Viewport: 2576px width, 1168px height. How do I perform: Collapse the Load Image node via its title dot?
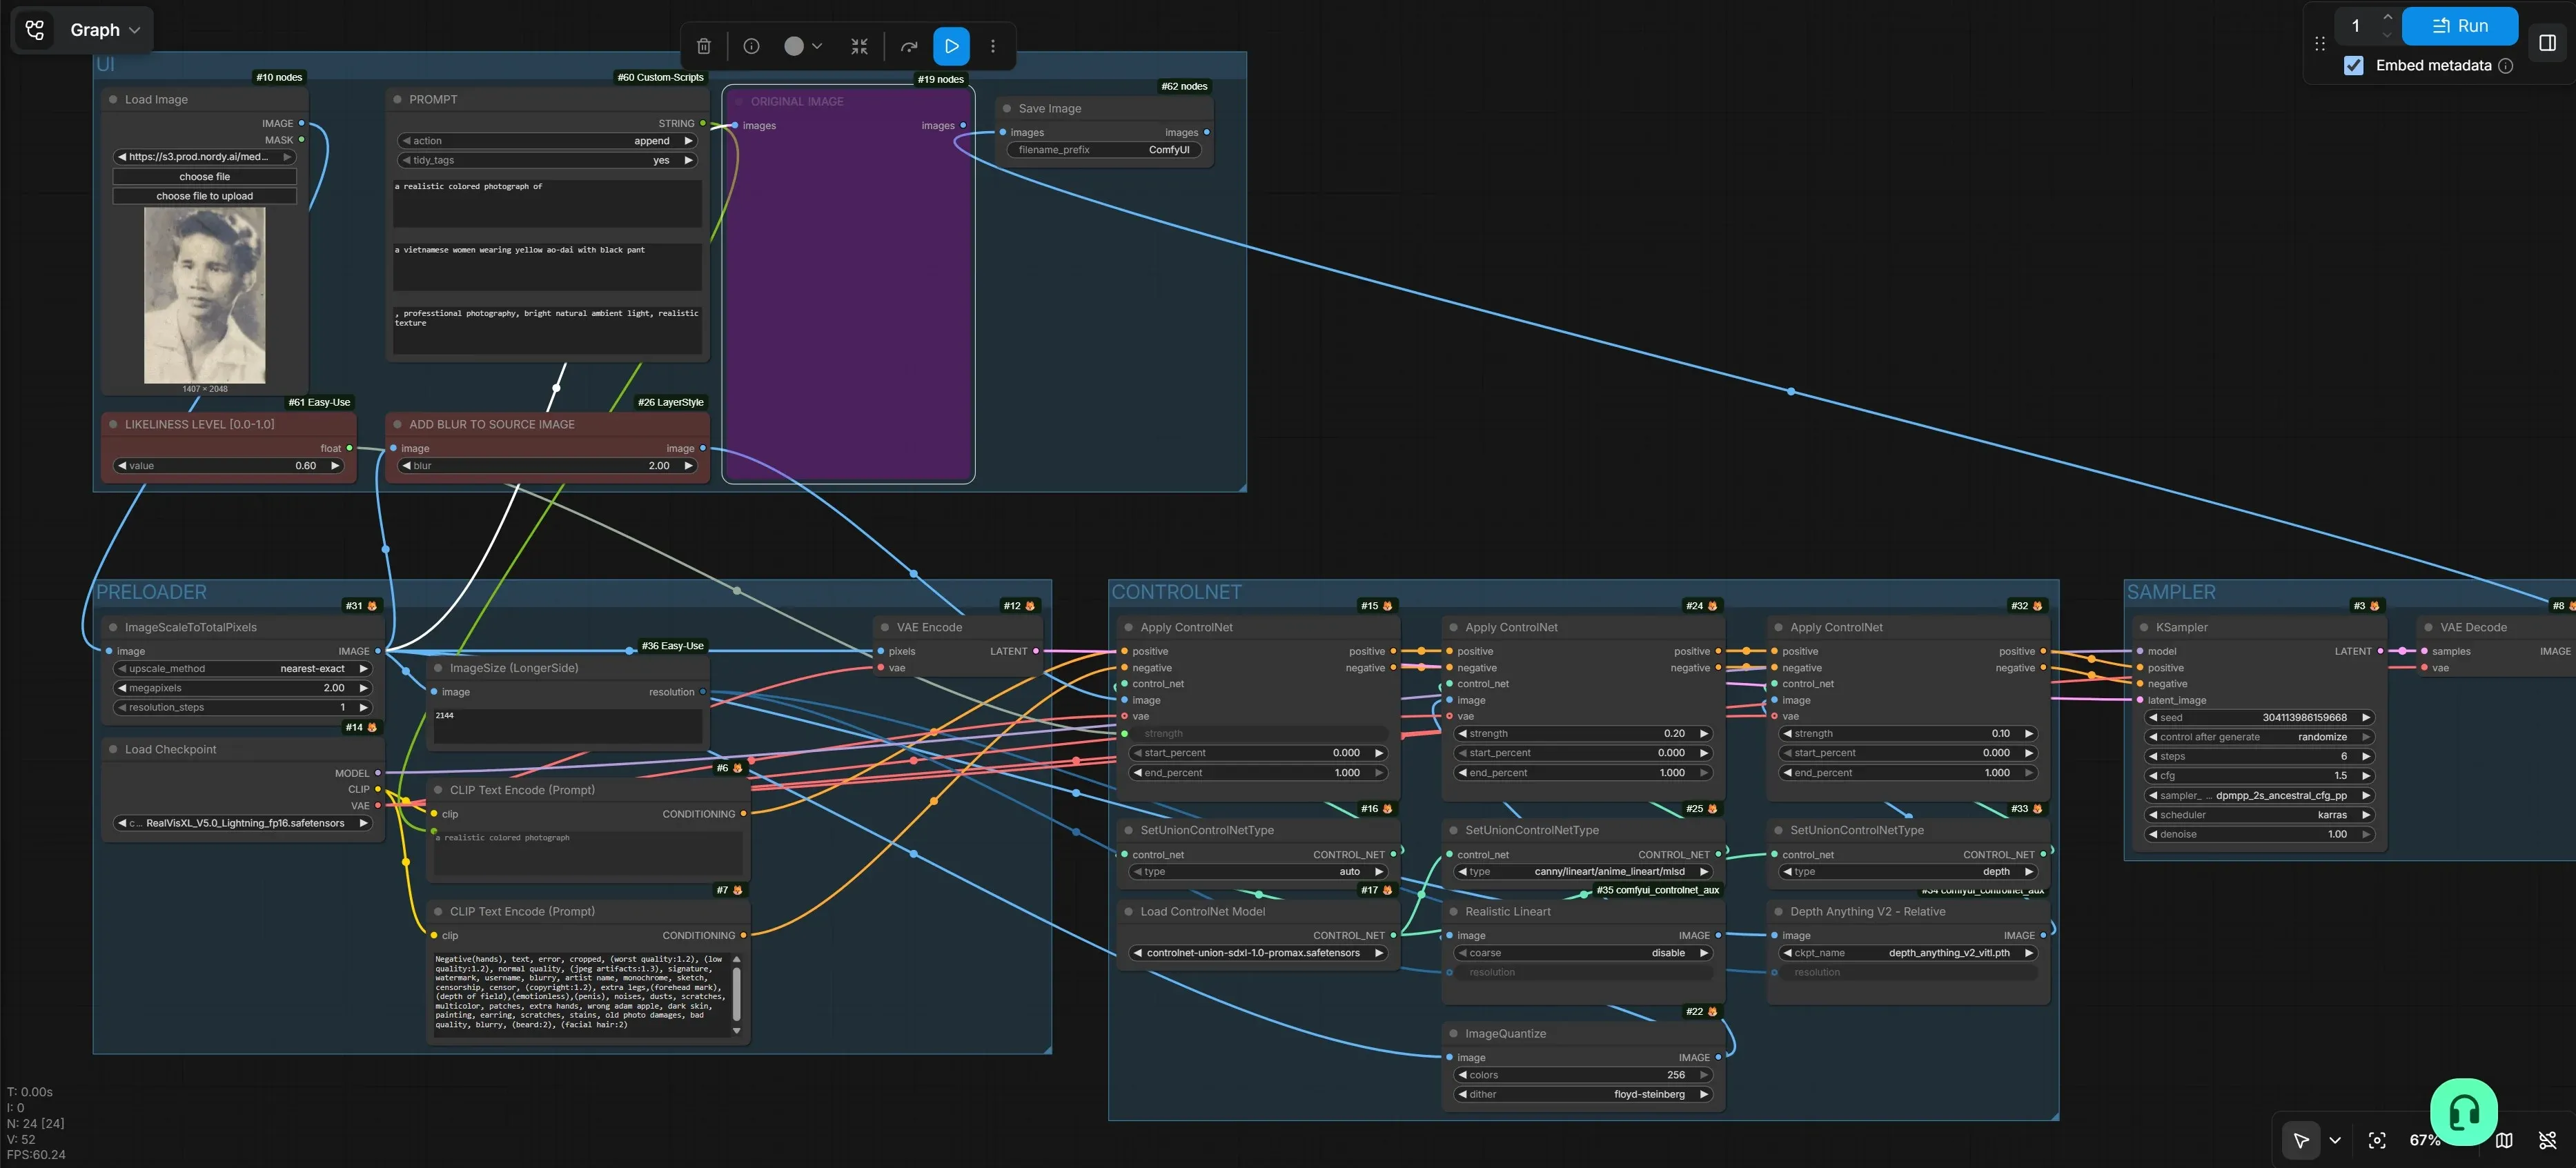113,100
